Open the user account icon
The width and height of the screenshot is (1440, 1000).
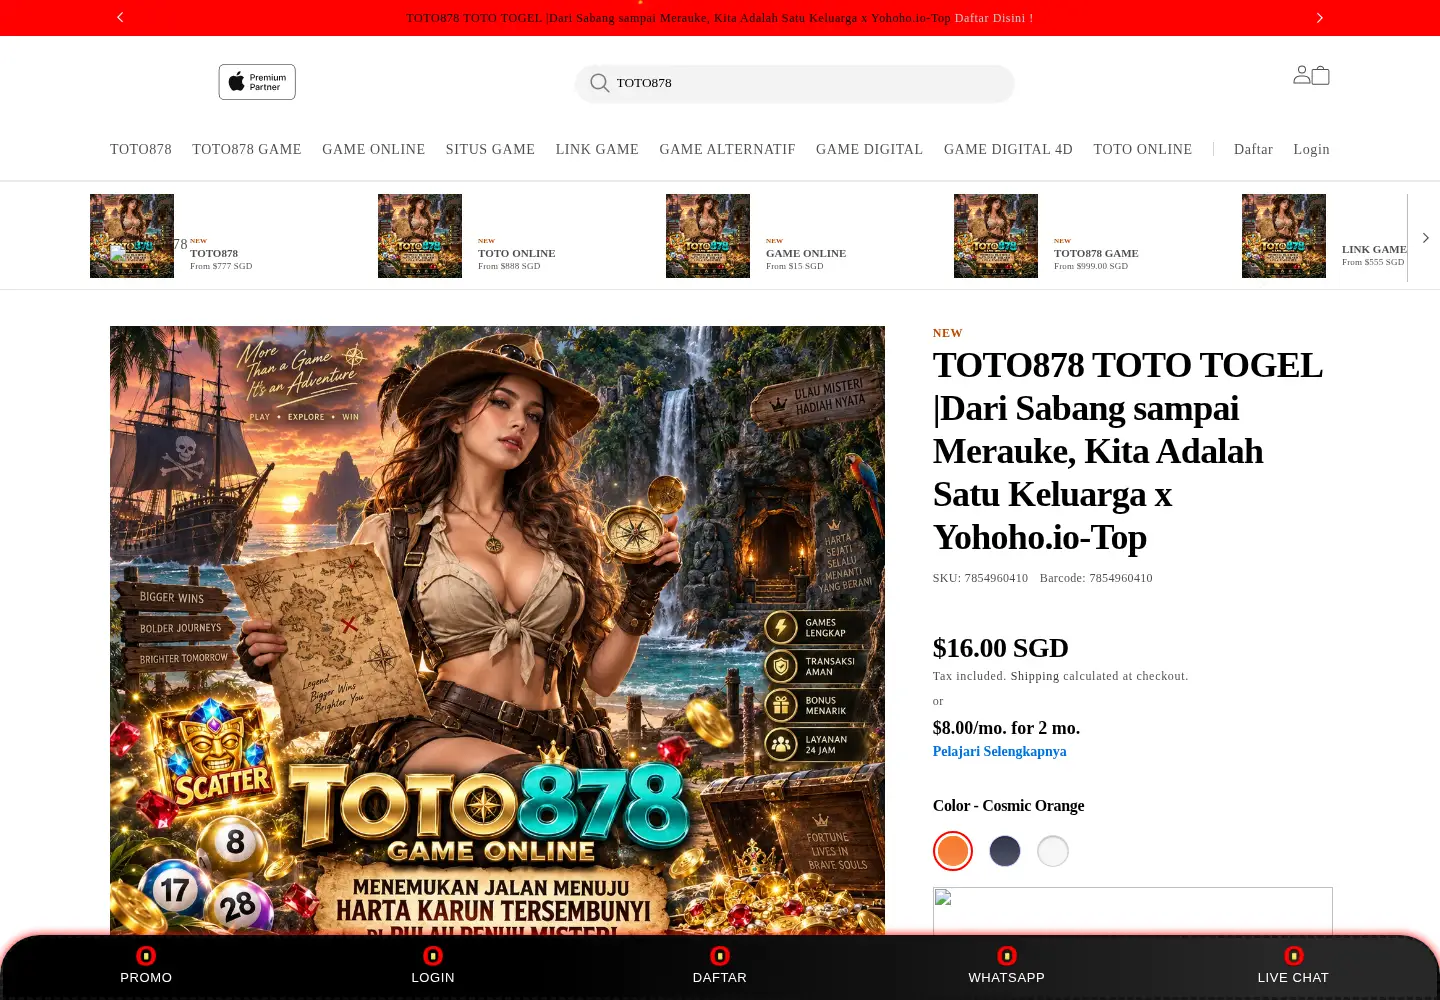[x=1301, y=74]
